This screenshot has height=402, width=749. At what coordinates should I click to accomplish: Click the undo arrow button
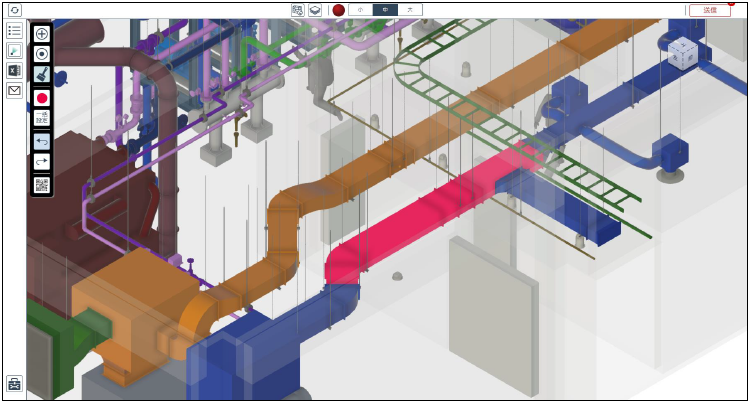click(42, 143)
